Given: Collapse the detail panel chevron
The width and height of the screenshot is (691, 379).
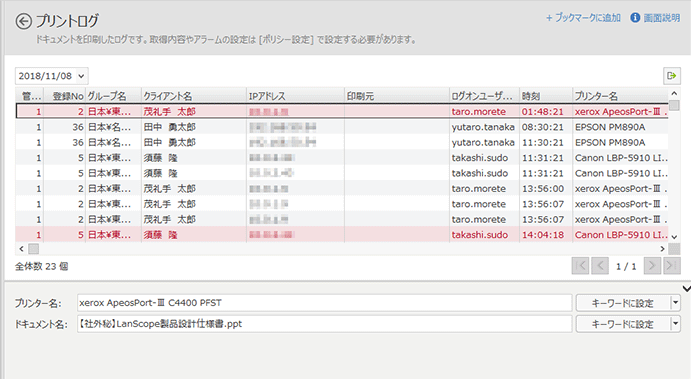Looking at the screenshot, I should coord(686,289).
